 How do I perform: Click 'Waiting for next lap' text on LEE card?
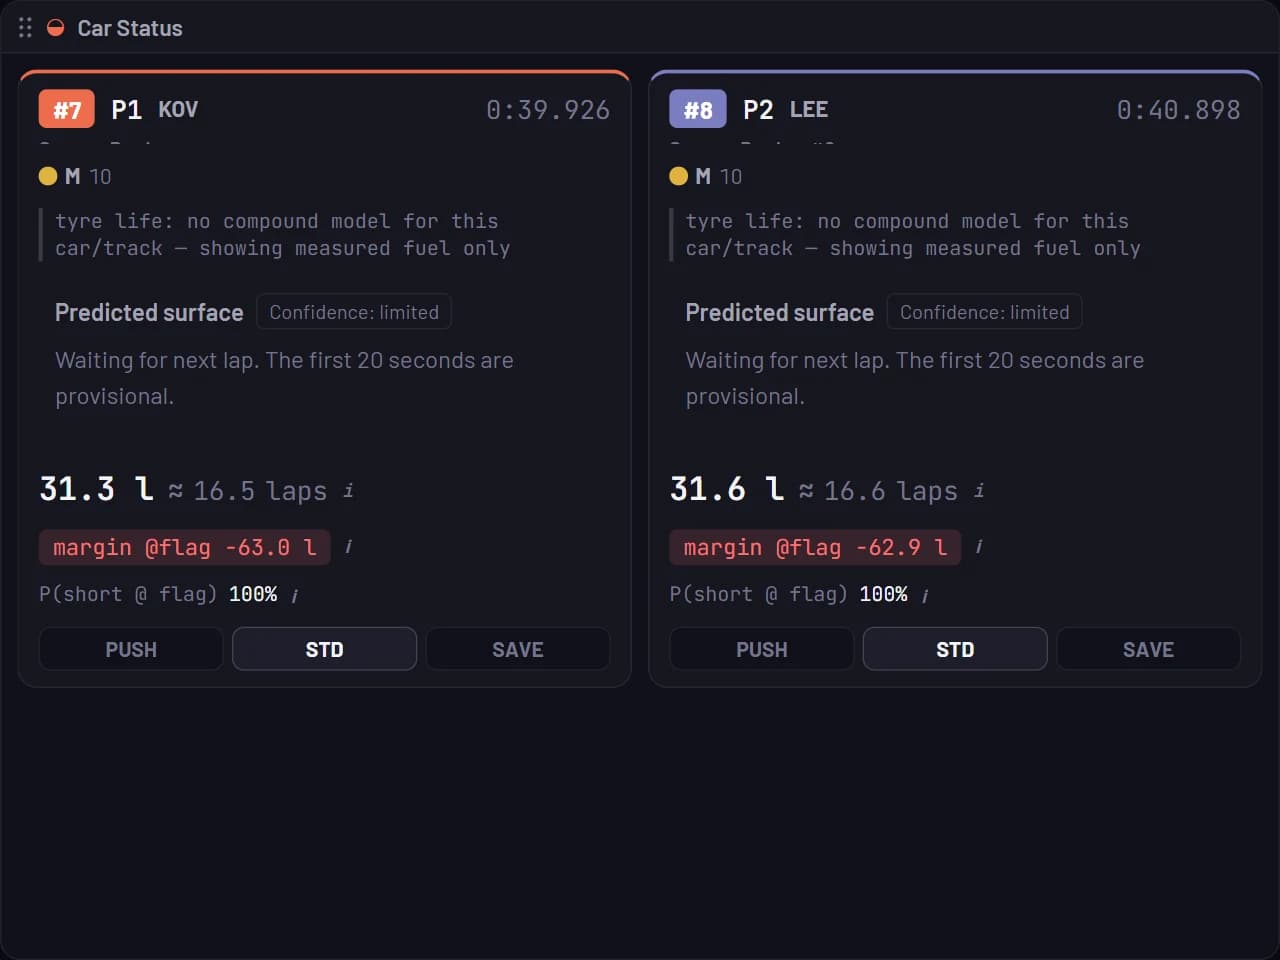[915, 378]
